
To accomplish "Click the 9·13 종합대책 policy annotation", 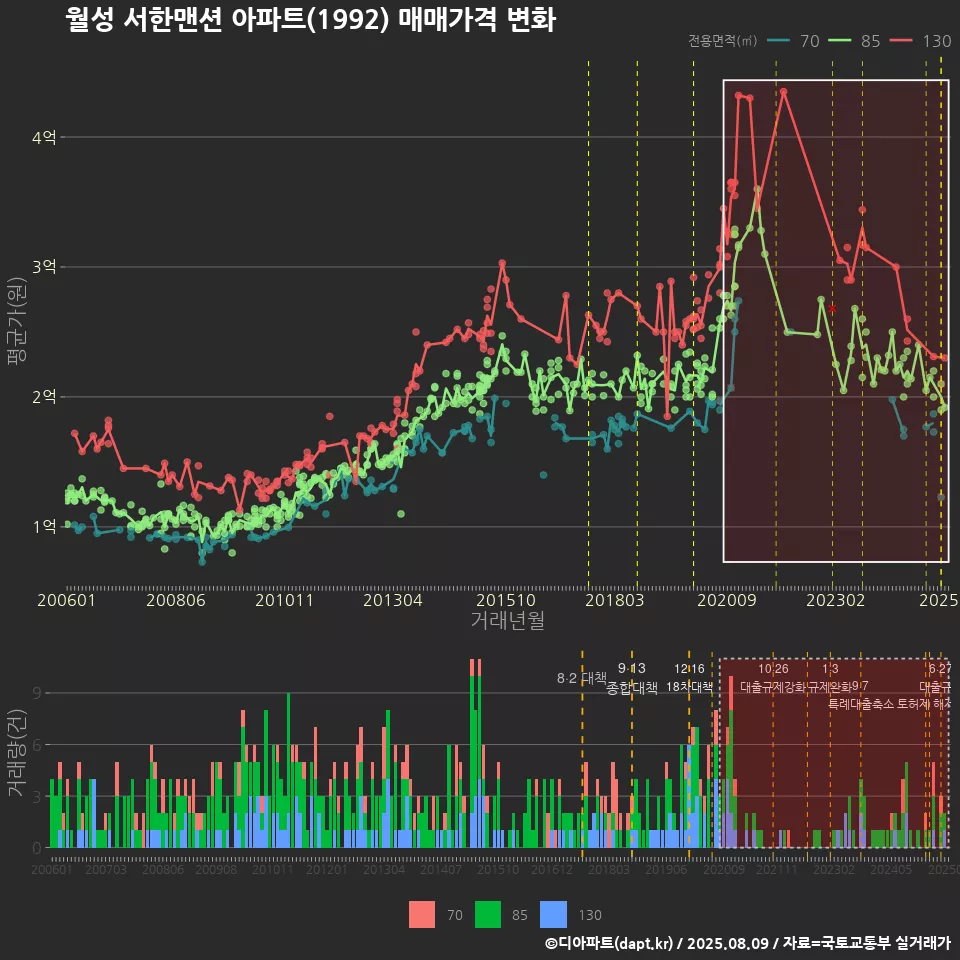I will pyautogui.click(x=632, y=678).
